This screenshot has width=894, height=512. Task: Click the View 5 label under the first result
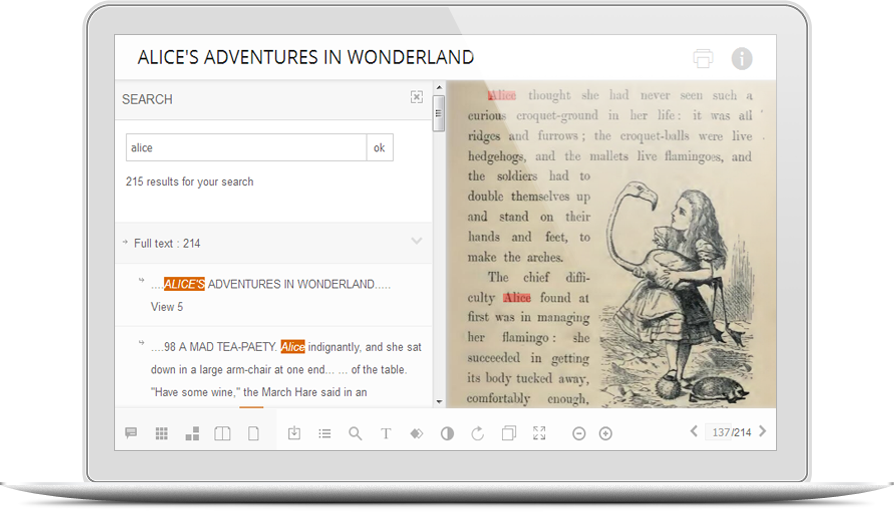(x=167, y=307)
